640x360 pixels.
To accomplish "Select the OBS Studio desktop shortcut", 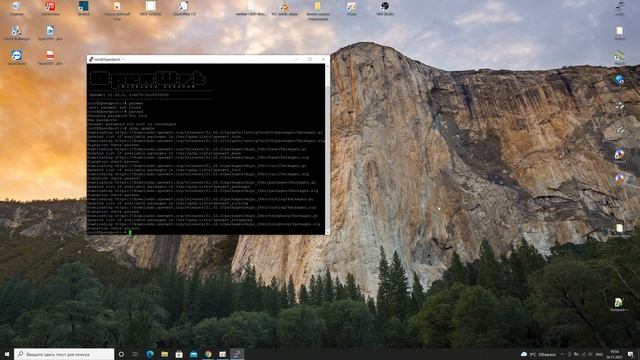I will [385, 8].
